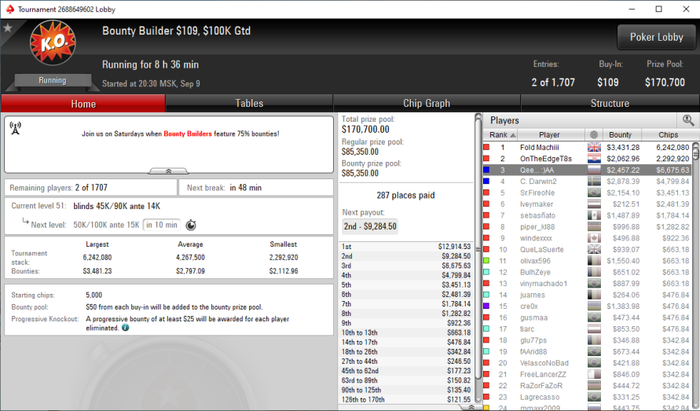Sort players by Rank column
The width and height of the screenshot is (700, 411).
coord(500,135)
